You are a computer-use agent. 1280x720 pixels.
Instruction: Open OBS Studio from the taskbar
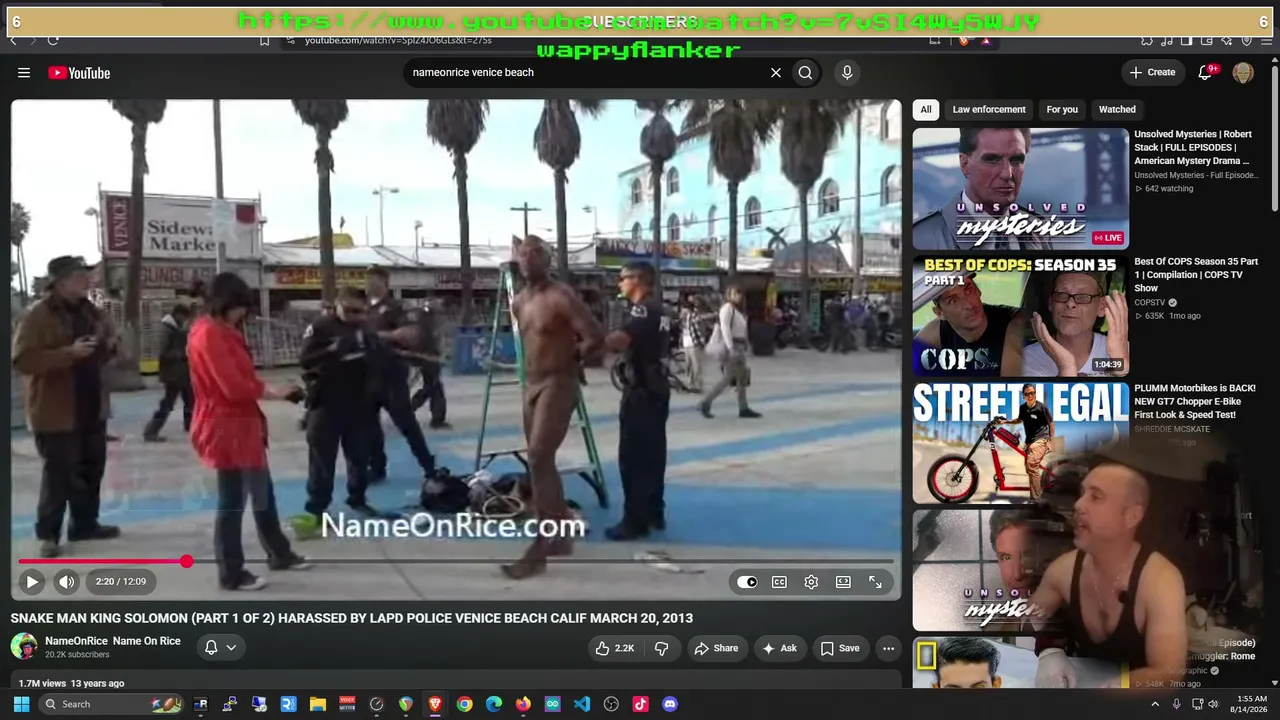click(x=611, y=704)
